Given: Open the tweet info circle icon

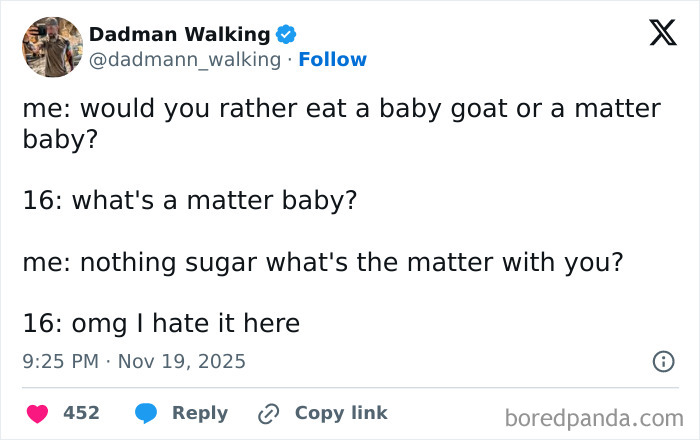Looking at the screenshot, I should [663, 362].
